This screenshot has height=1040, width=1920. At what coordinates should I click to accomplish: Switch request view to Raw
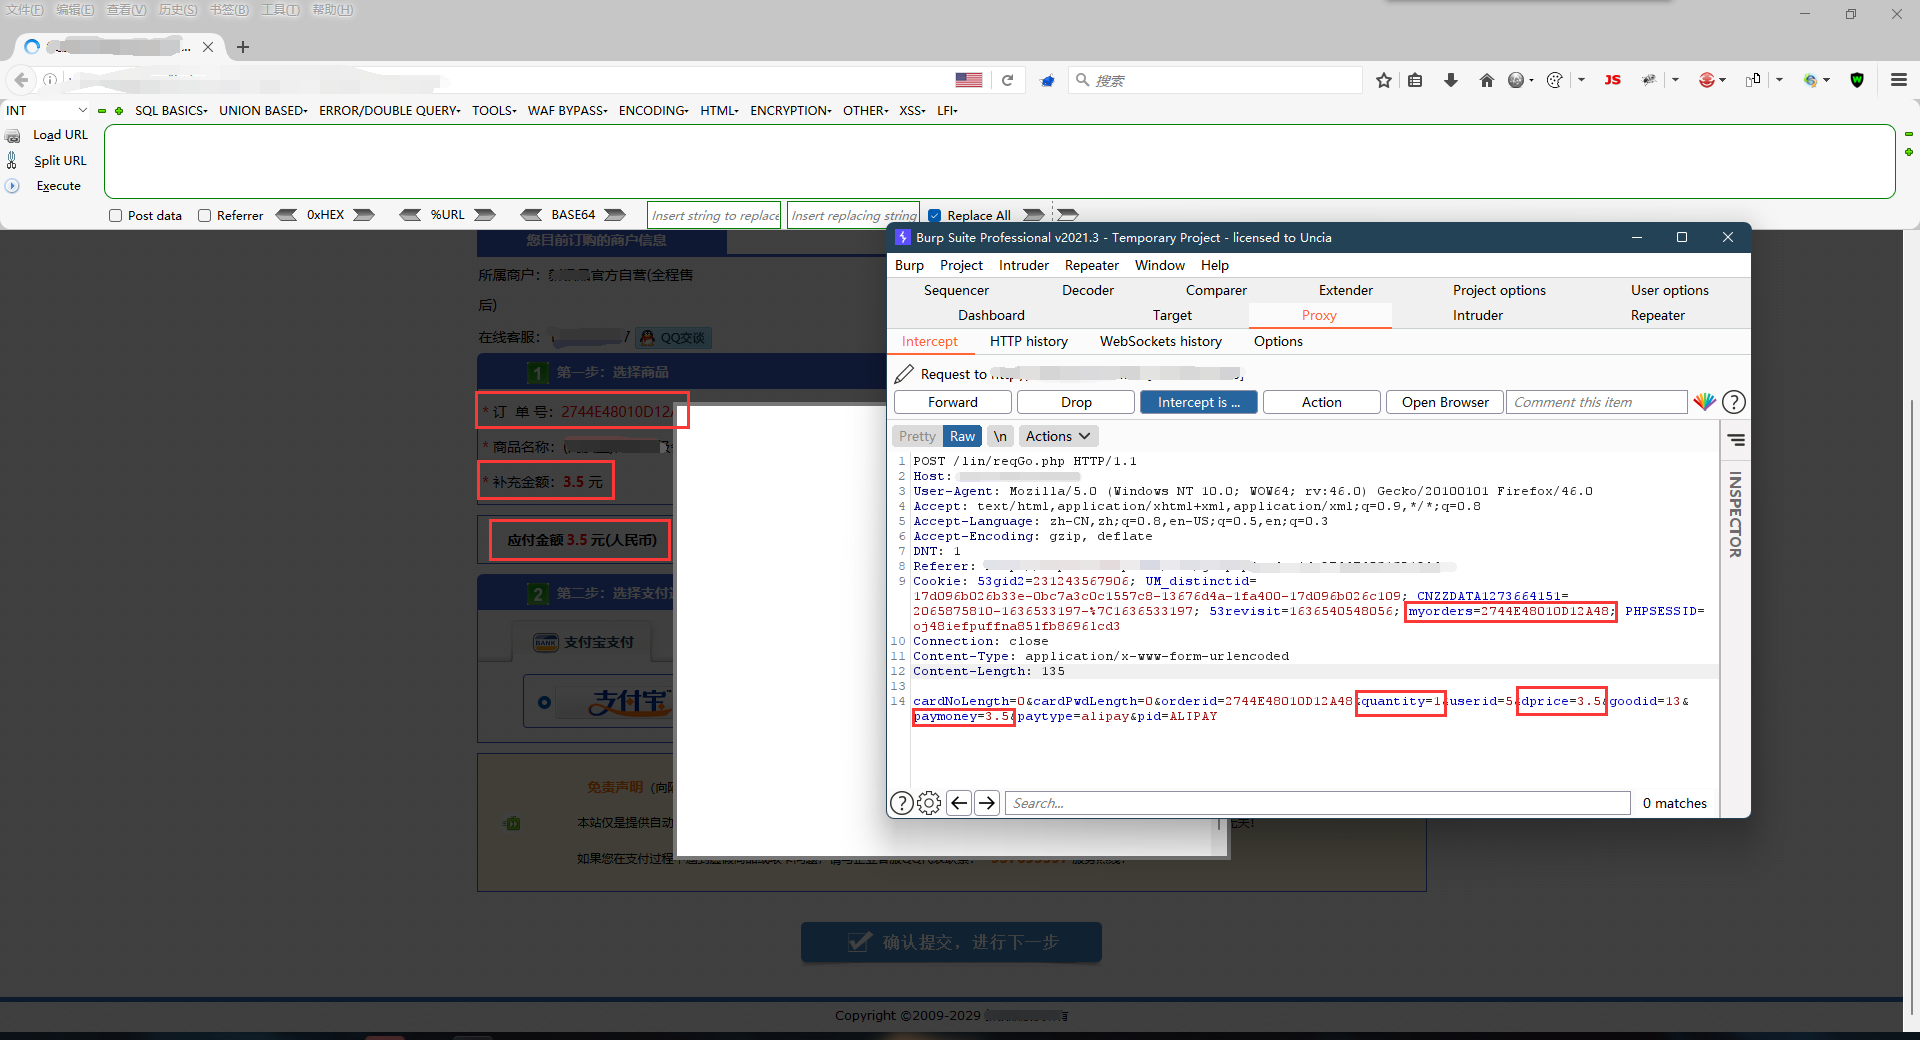(x=962, y=436)
